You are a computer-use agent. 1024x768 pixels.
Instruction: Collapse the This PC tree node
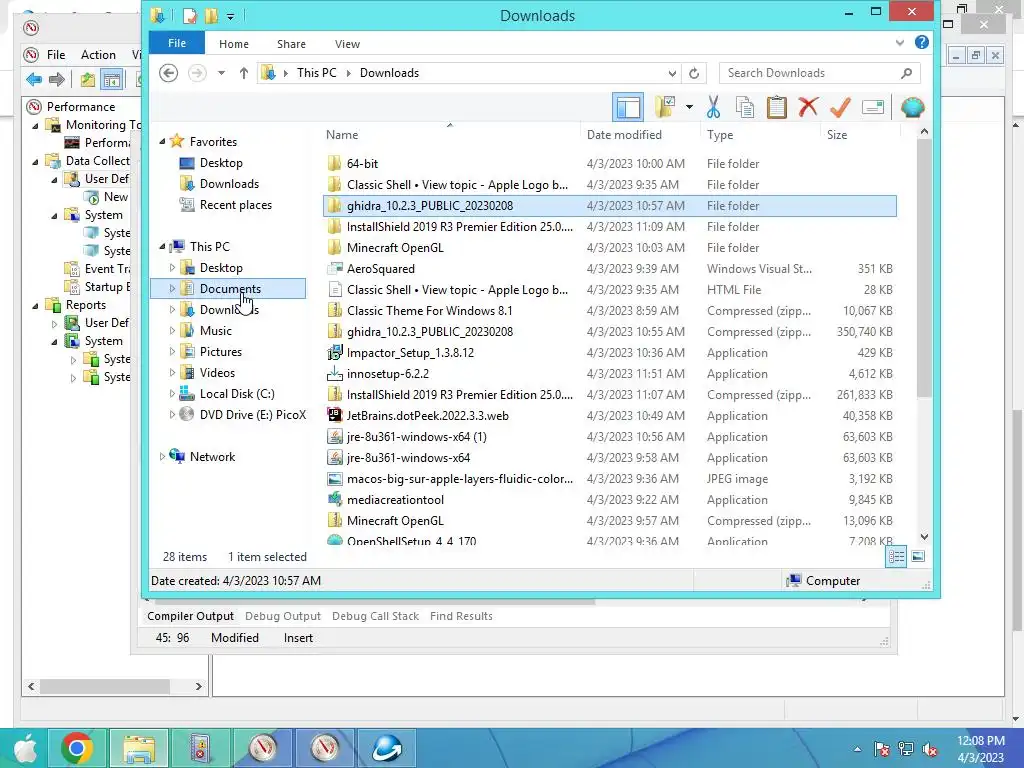162,246
